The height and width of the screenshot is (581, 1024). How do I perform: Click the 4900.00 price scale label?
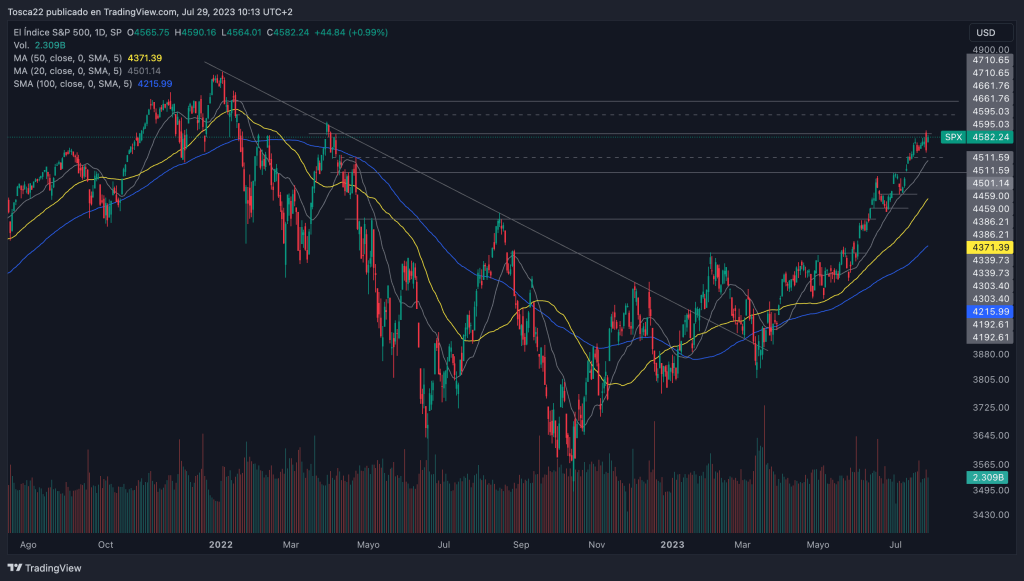tap(988, 49)
